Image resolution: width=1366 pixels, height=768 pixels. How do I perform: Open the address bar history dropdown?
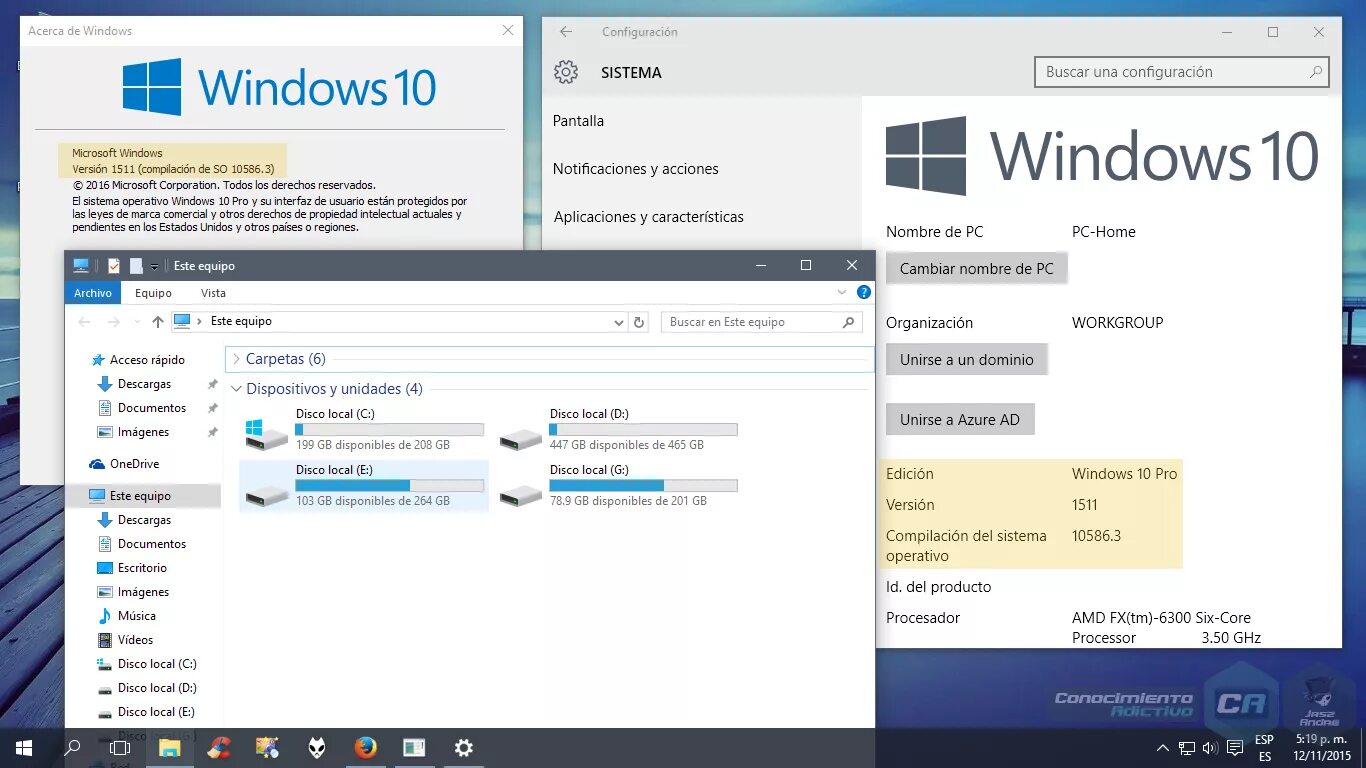point(619,322)
